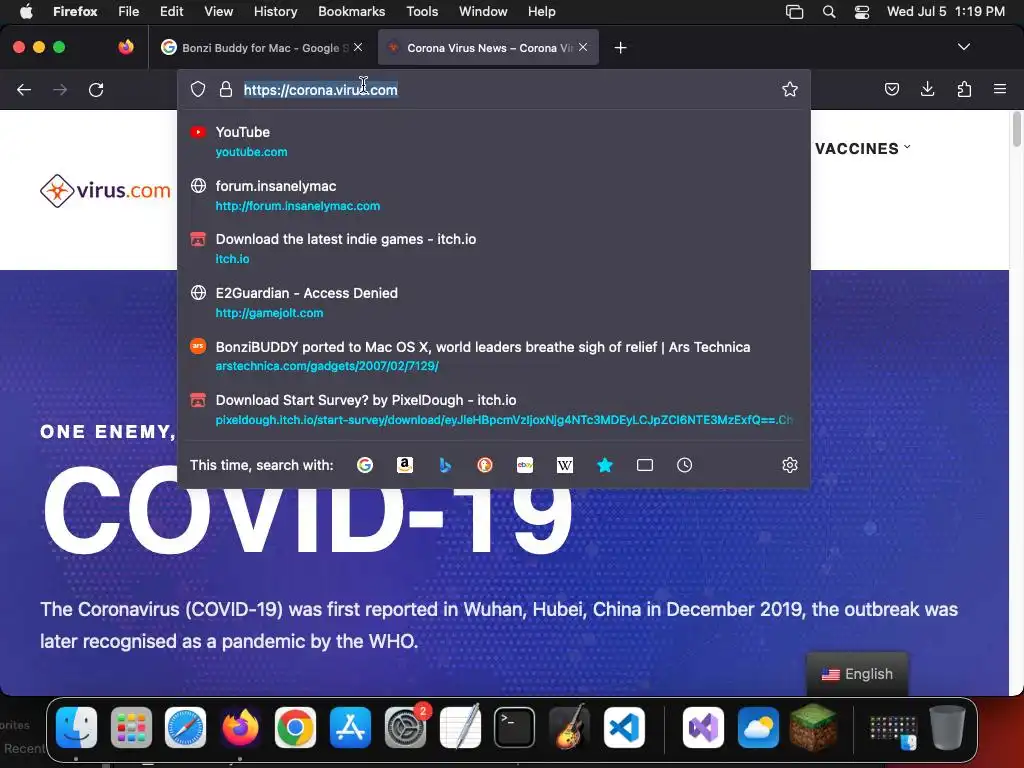Expand the VACCINES menu on the page
Viewport: 1024px width, 768px height.
(x=862, y=149)
